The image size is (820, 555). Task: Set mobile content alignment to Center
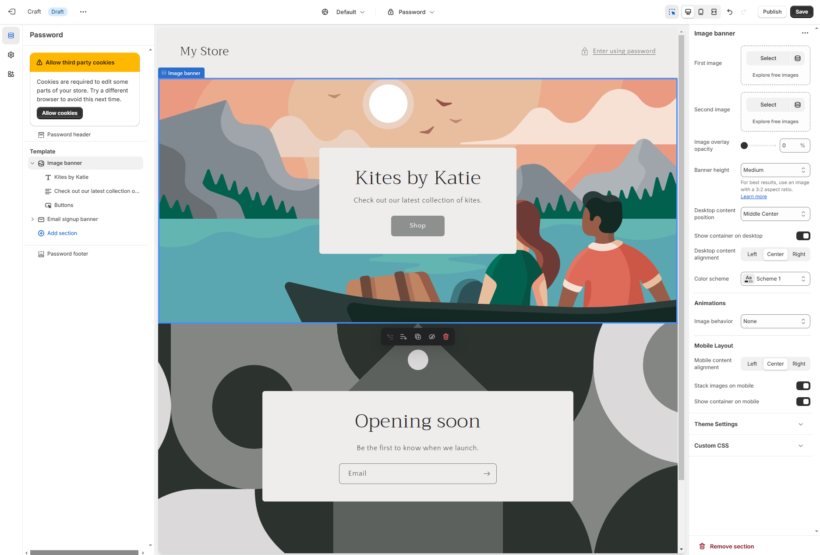pyautogui.click(x=775, y=364)
